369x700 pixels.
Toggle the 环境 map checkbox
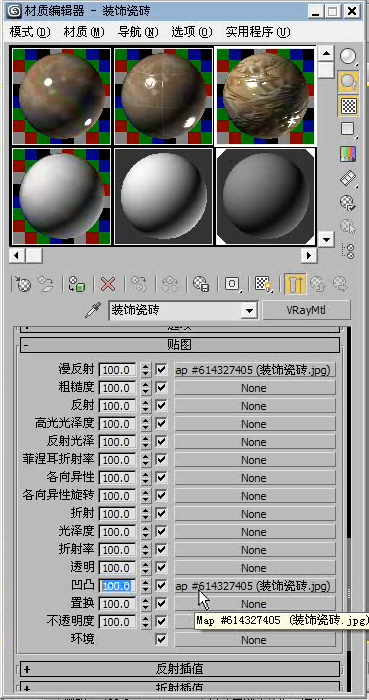pyautogui.click(x=161, y=639)
